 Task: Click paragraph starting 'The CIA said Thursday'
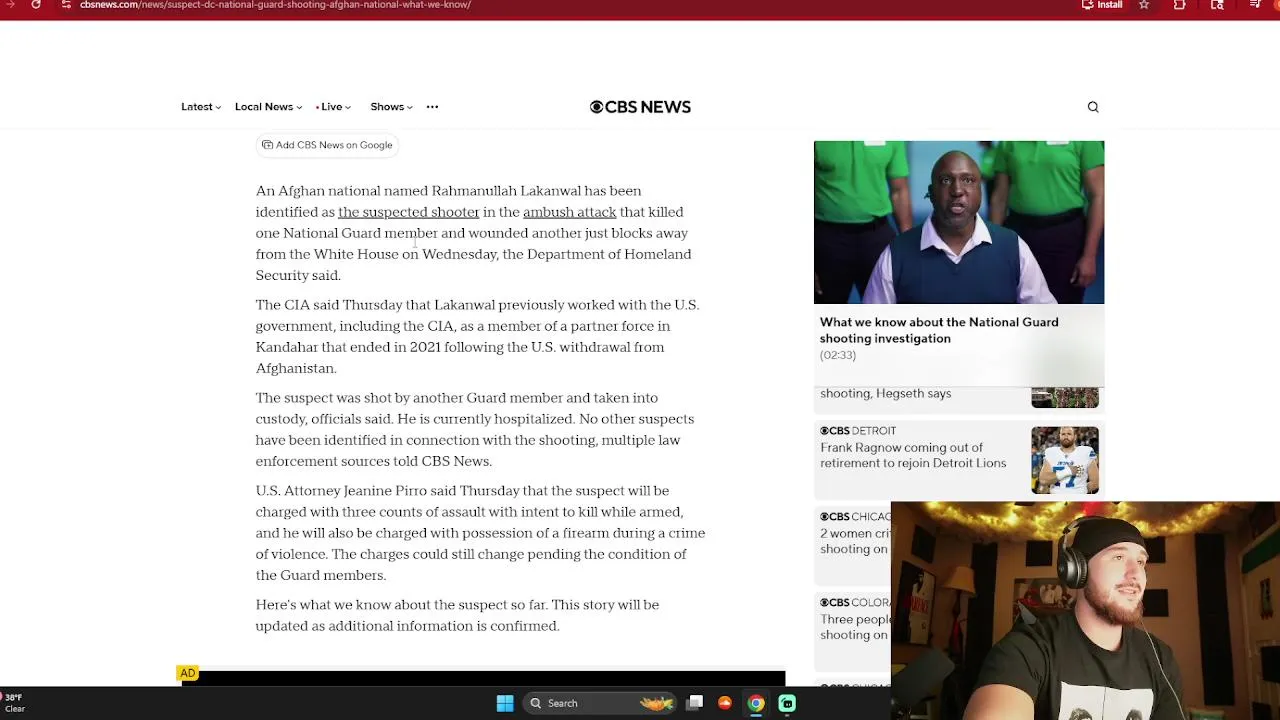[477, 337]
